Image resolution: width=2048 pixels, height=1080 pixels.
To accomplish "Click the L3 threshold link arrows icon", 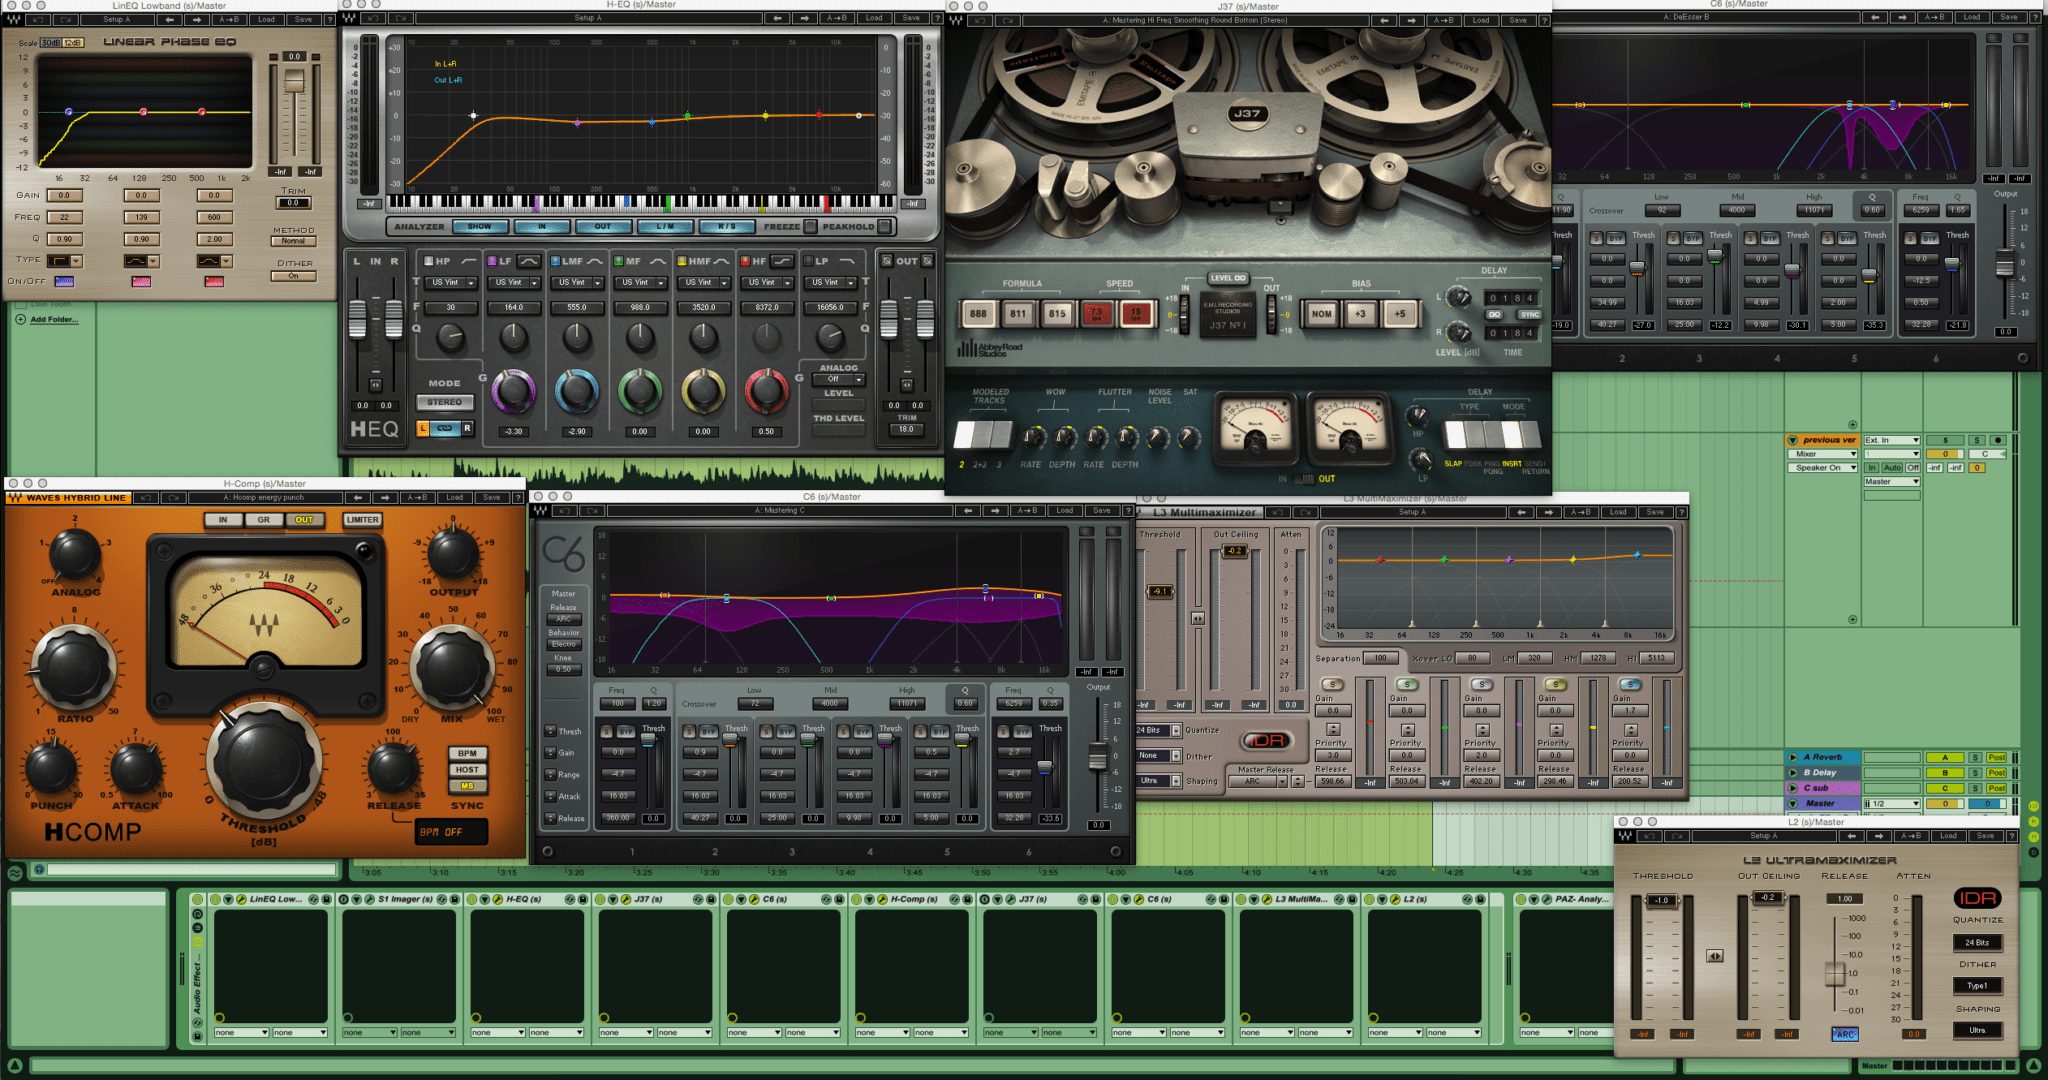I will pyautogui.click(x=1198, y=619).
